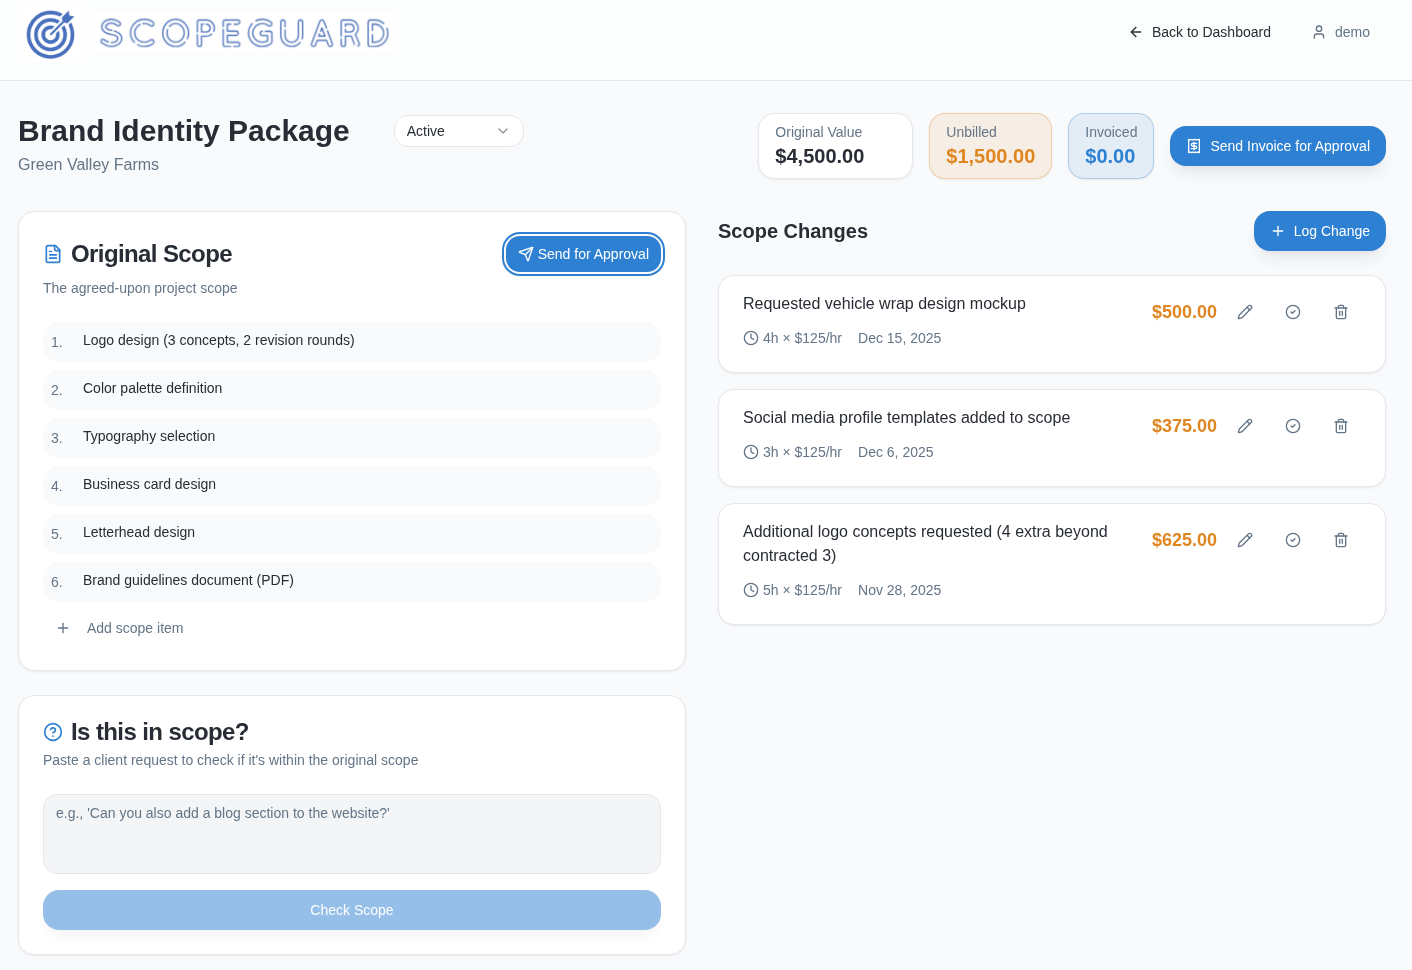Click the 'Send for Approval' button
The width and height of the screenshot is (1412, 970).
583,254
